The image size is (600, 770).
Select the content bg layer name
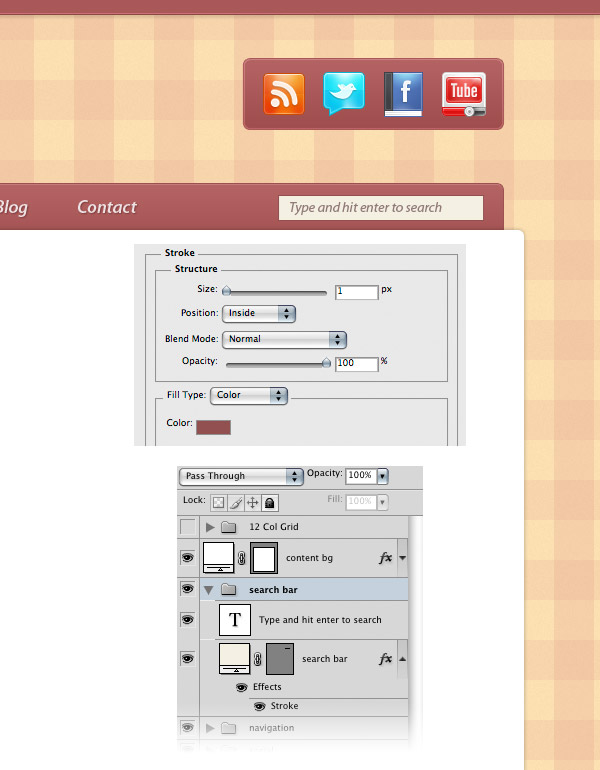(309, 558)
